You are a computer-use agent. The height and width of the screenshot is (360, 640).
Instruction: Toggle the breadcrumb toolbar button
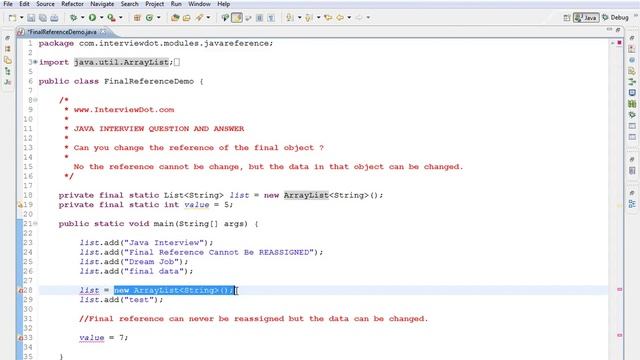coord(225,18)
